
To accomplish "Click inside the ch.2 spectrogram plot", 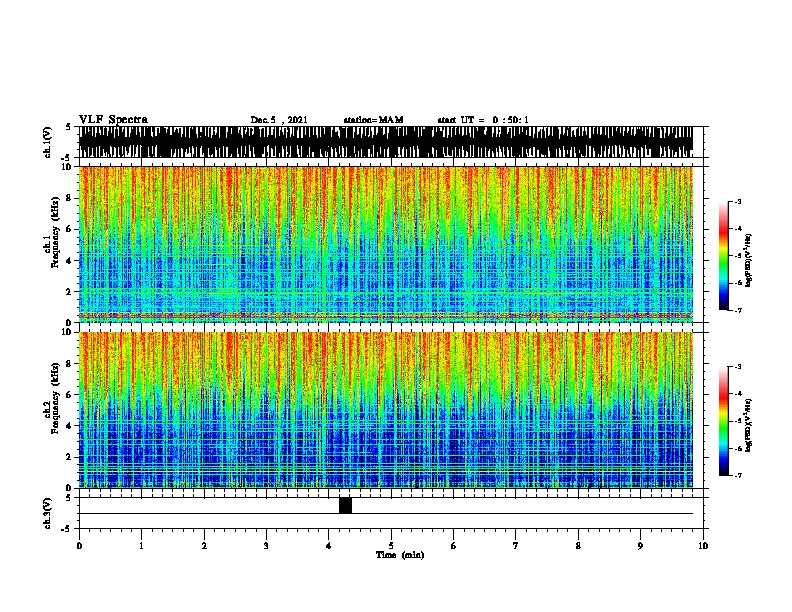I will point(386,410).
